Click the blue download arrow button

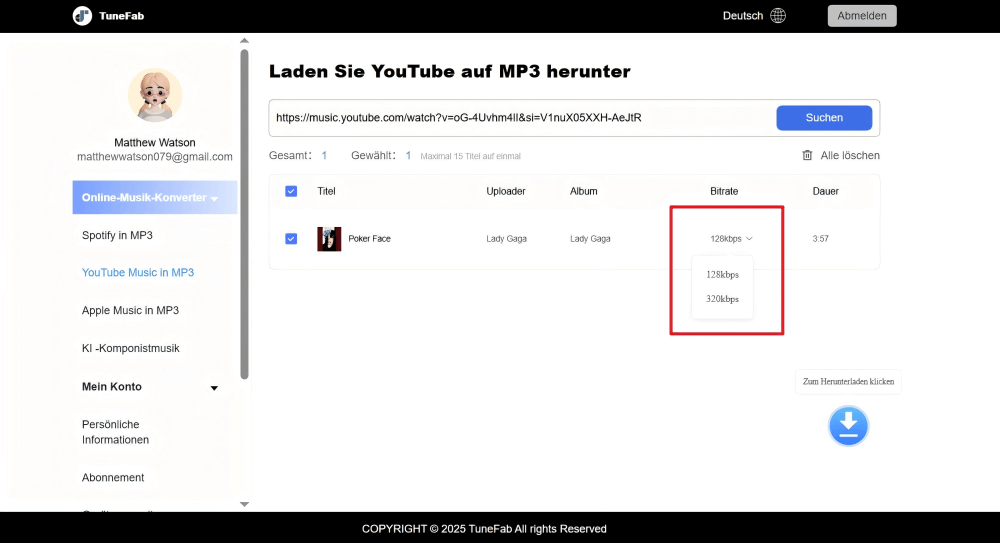848,426
